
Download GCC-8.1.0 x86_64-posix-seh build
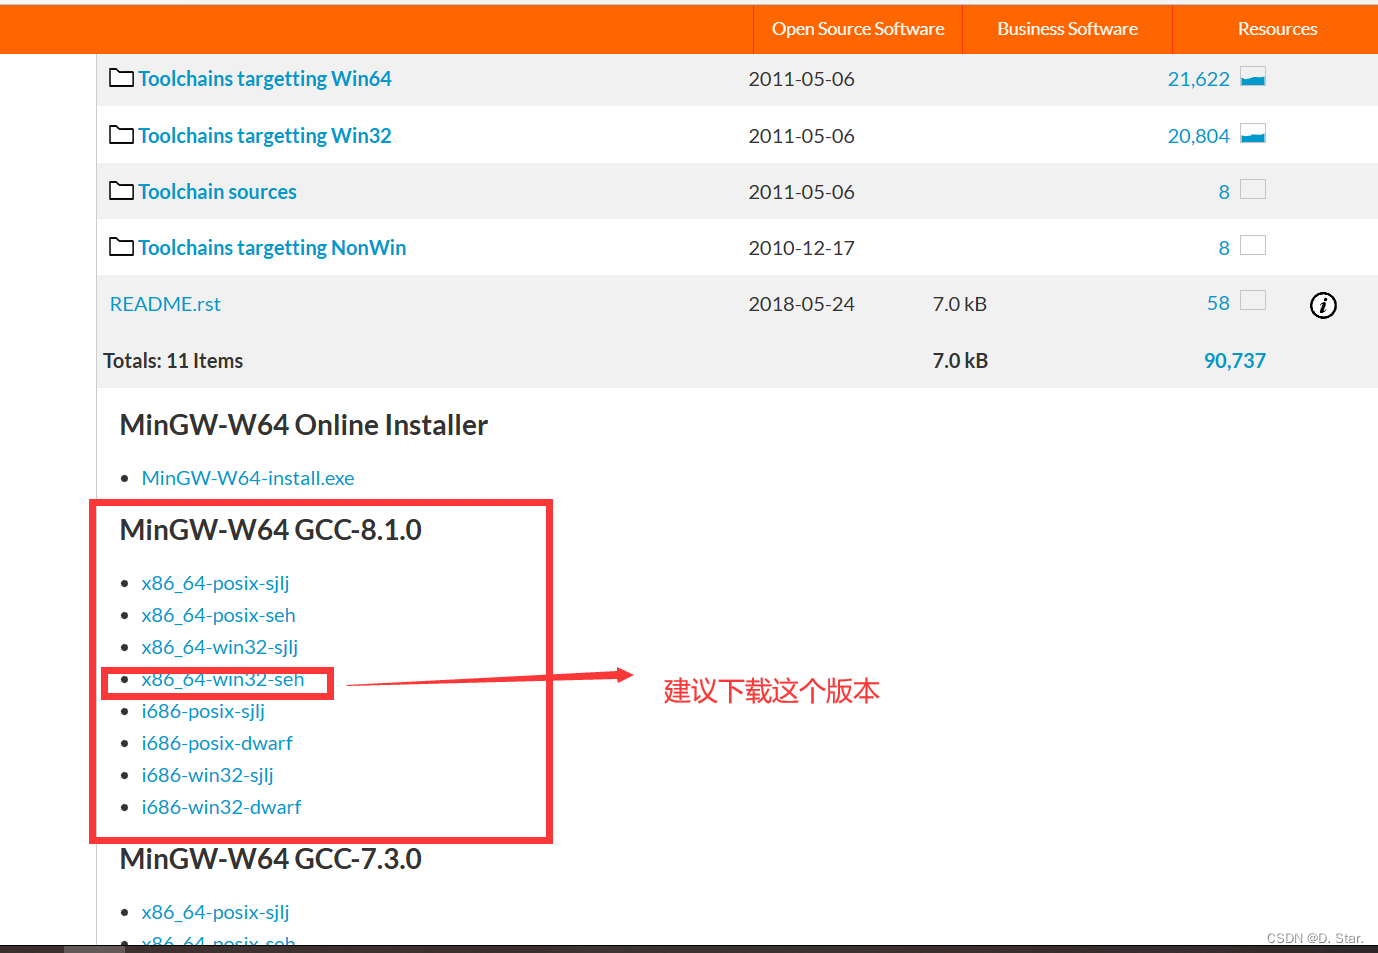(218, 615)
